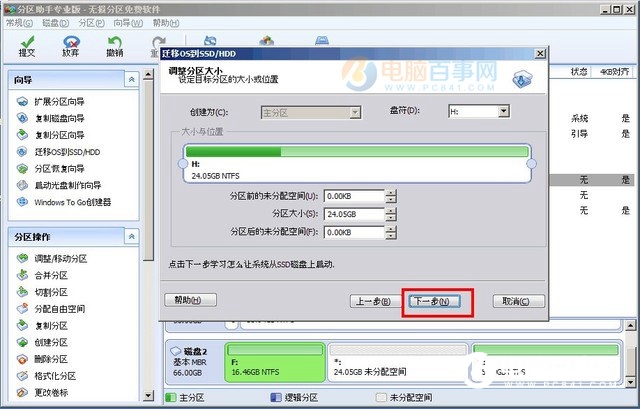Open the 磁盘(D) menu

pos(56,23)
